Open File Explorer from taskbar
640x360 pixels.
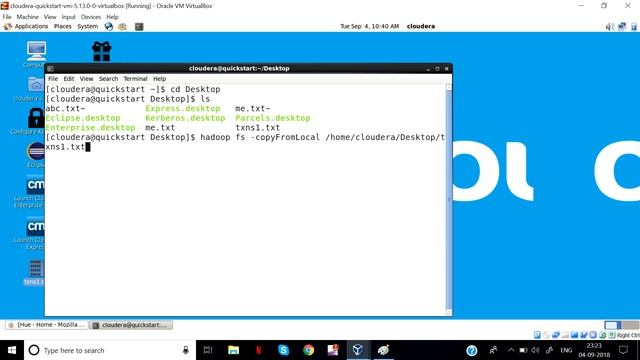233,350
